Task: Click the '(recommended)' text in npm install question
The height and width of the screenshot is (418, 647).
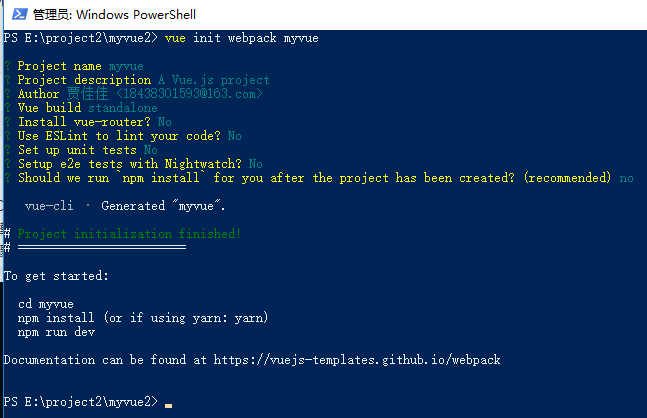Action: 567,178
